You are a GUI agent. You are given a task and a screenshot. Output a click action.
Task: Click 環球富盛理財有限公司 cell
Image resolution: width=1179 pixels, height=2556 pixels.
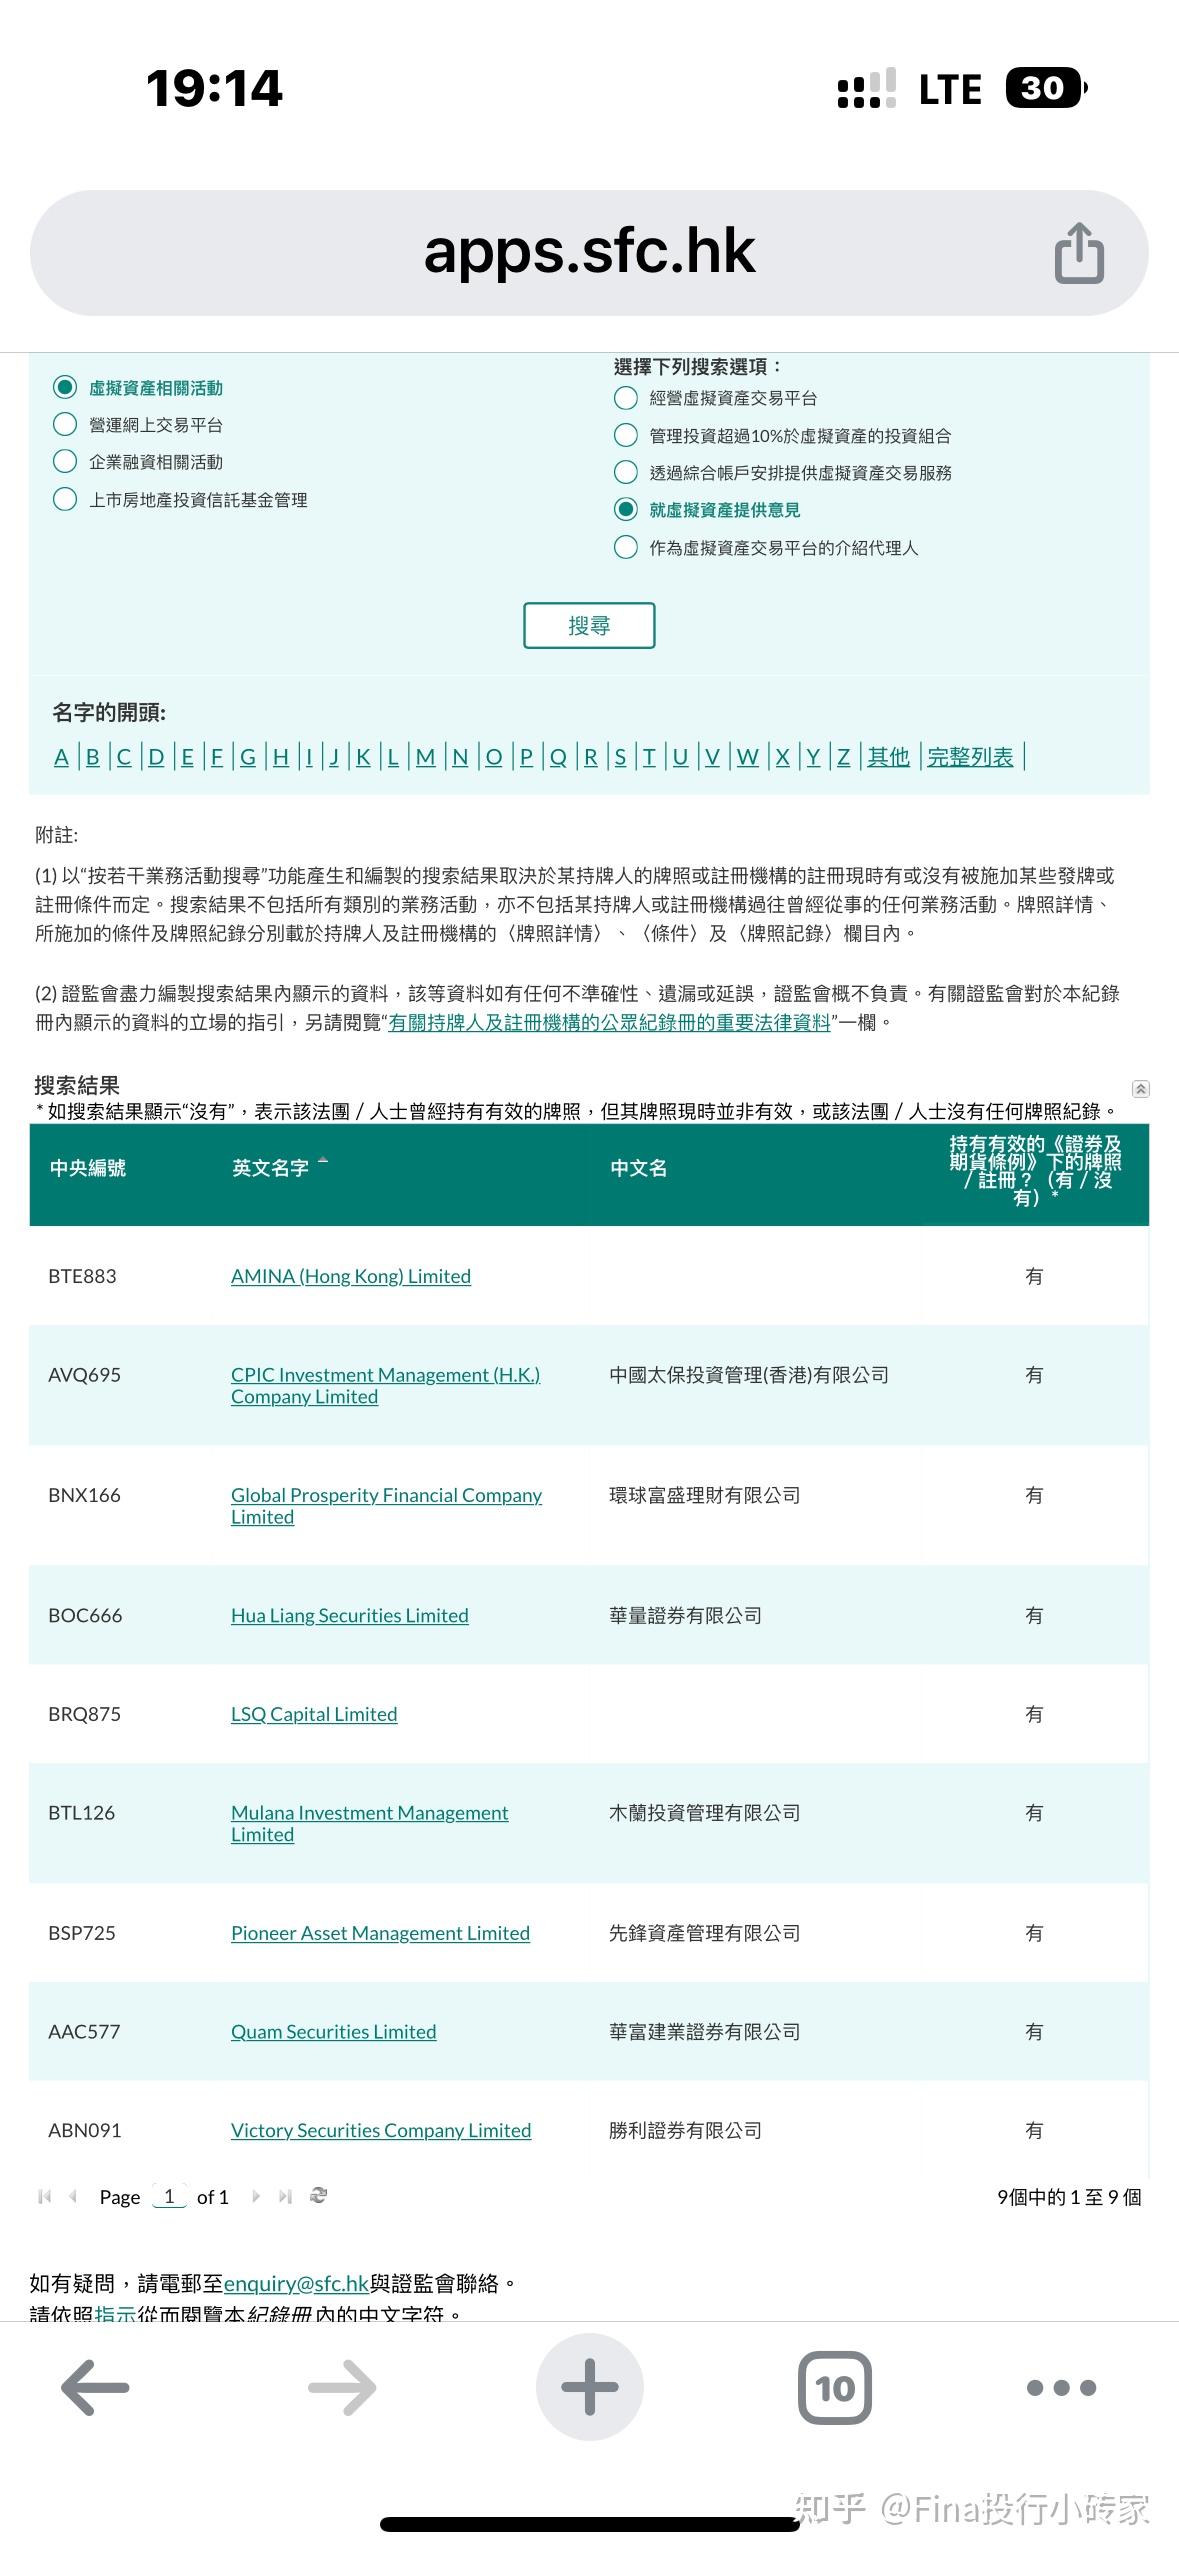(x=705, y=1495)
